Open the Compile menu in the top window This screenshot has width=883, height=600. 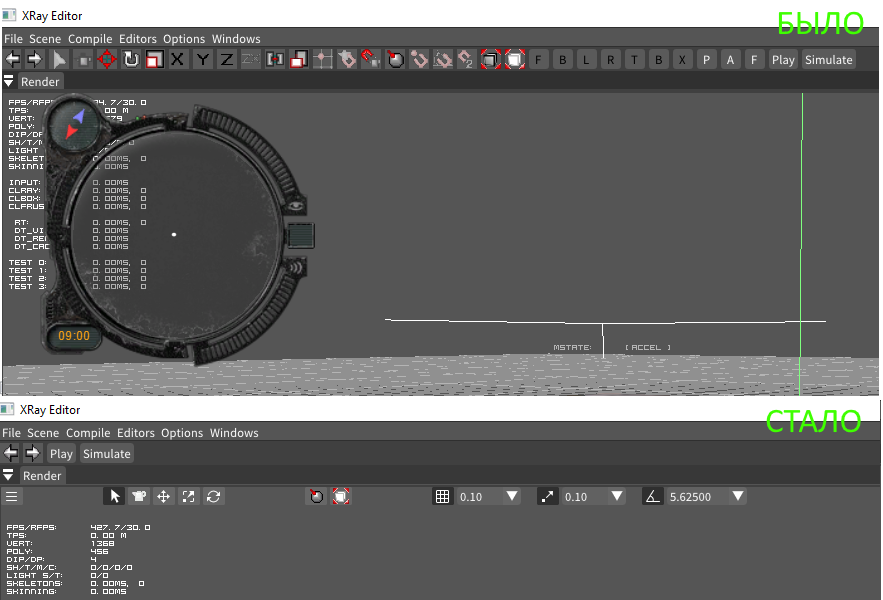90,39
